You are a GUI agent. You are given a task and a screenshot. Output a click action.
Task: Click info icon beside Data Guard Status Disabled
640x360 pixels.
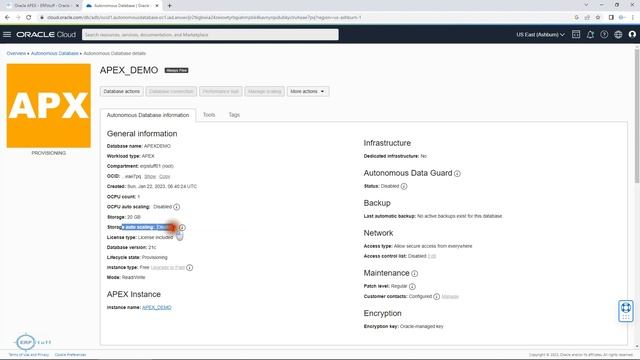(x=404, y=186)
